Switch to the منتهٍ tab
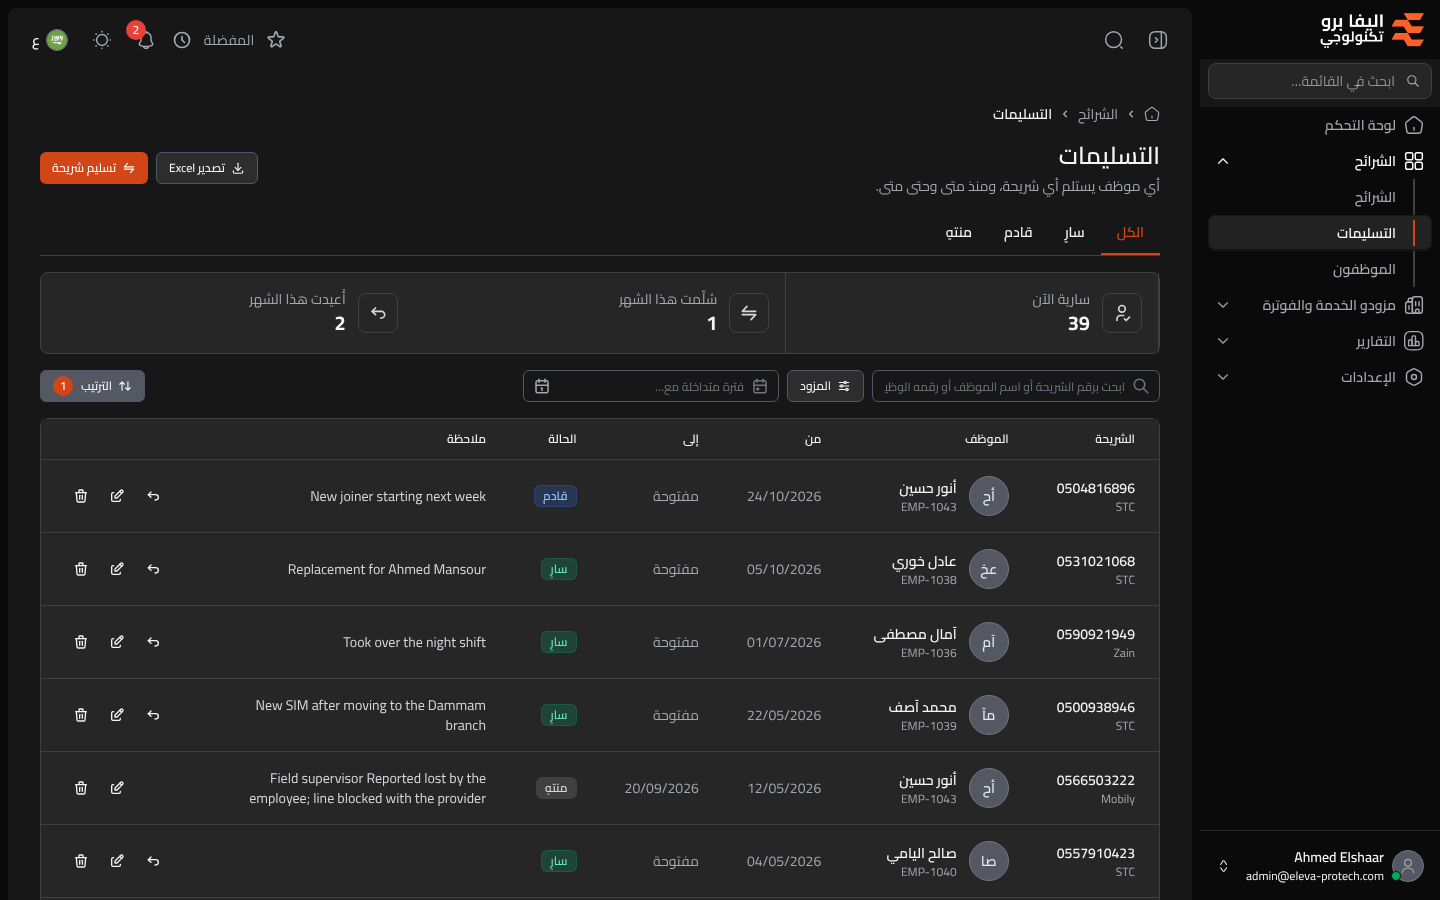 (x=959, y=233)
